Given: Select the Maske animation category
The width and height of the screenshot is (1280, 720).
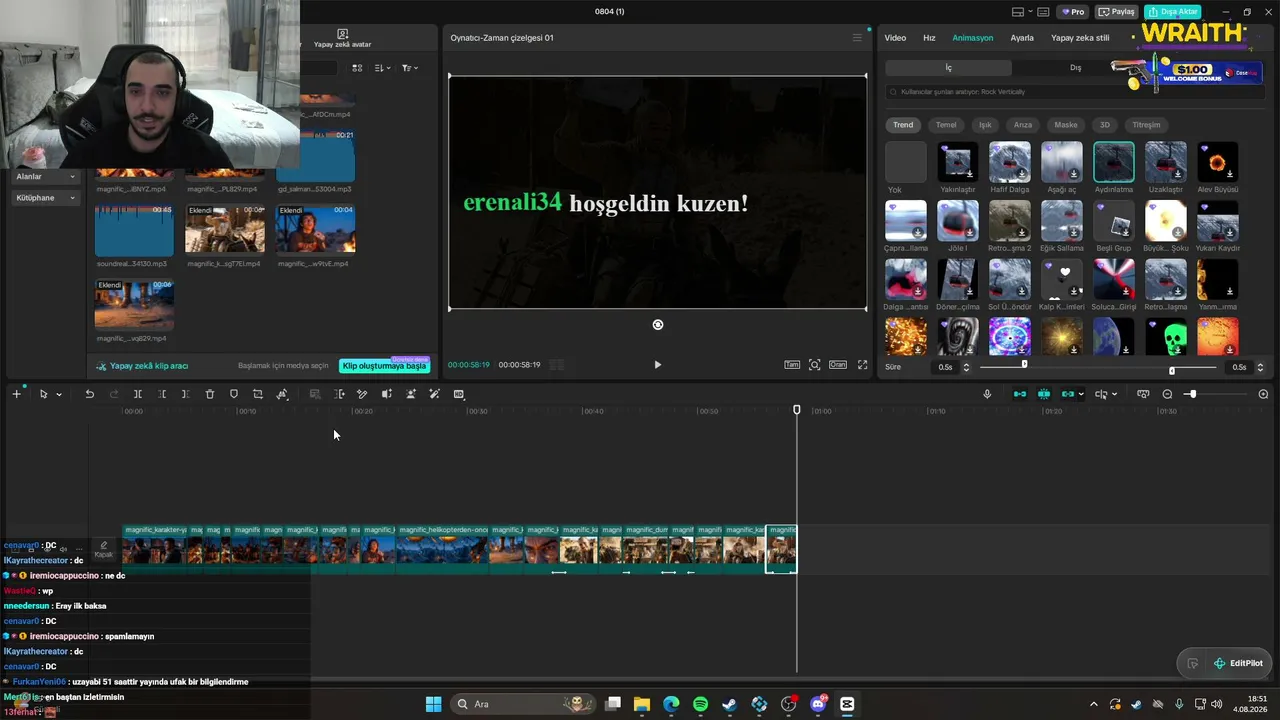Looking at the screenshot, I should [1066, 125].
